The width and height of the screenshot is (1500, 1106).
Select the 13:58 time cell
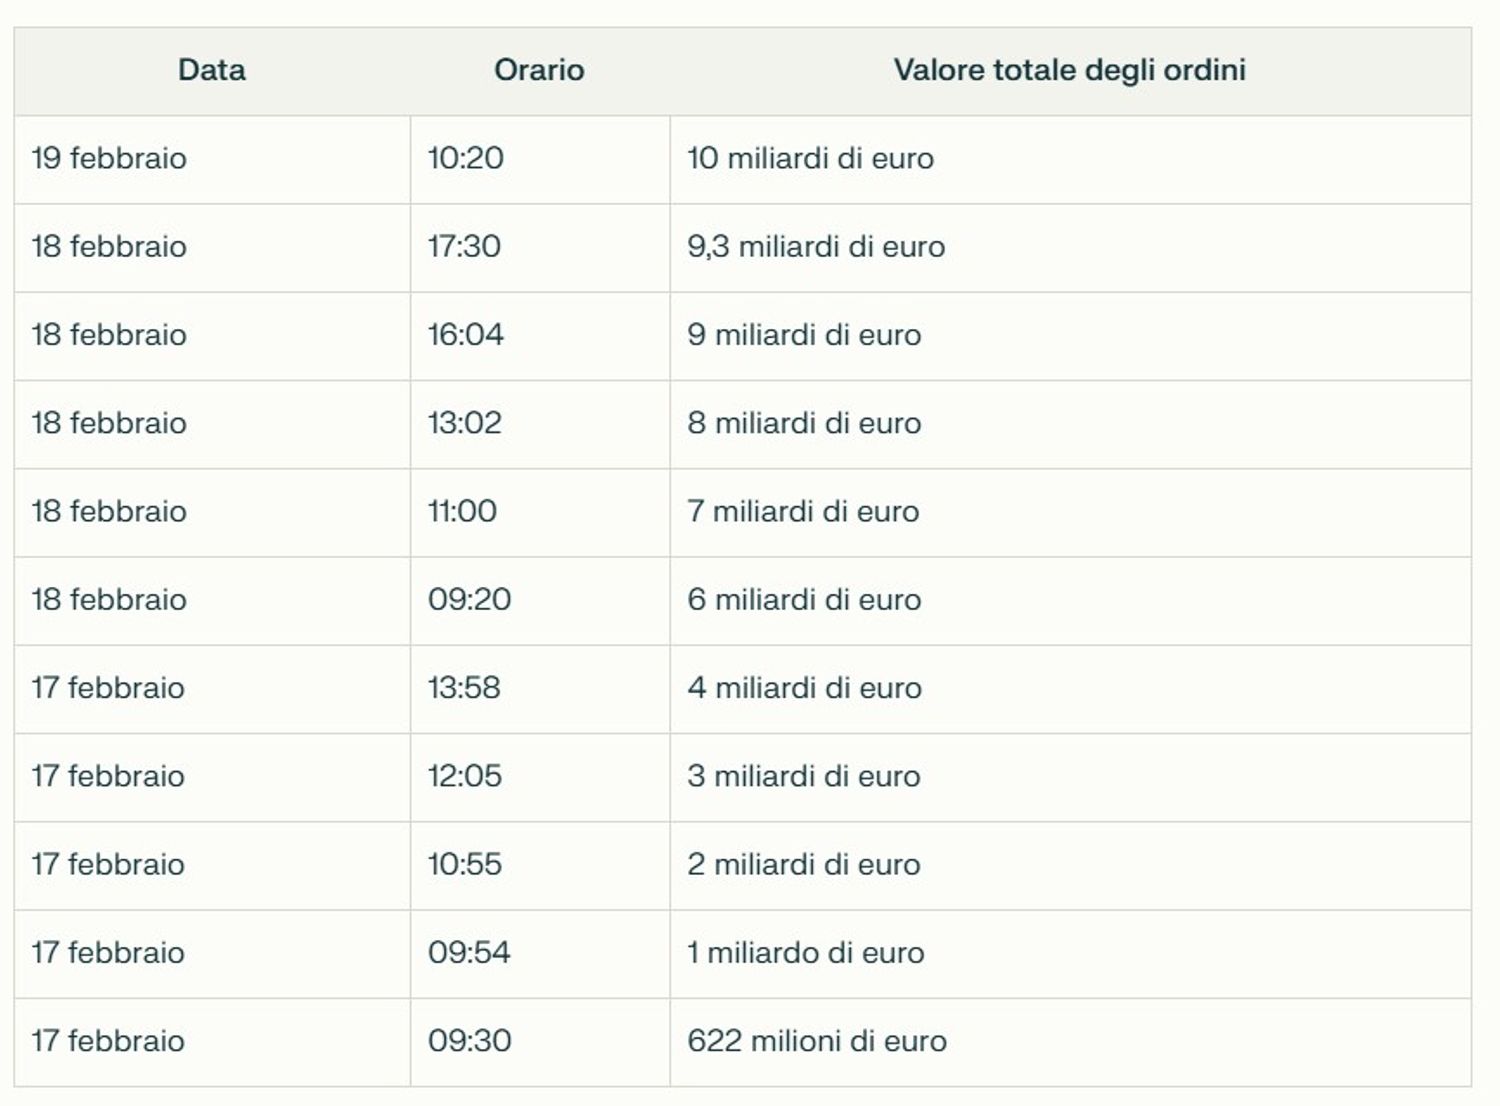point(464,688)
